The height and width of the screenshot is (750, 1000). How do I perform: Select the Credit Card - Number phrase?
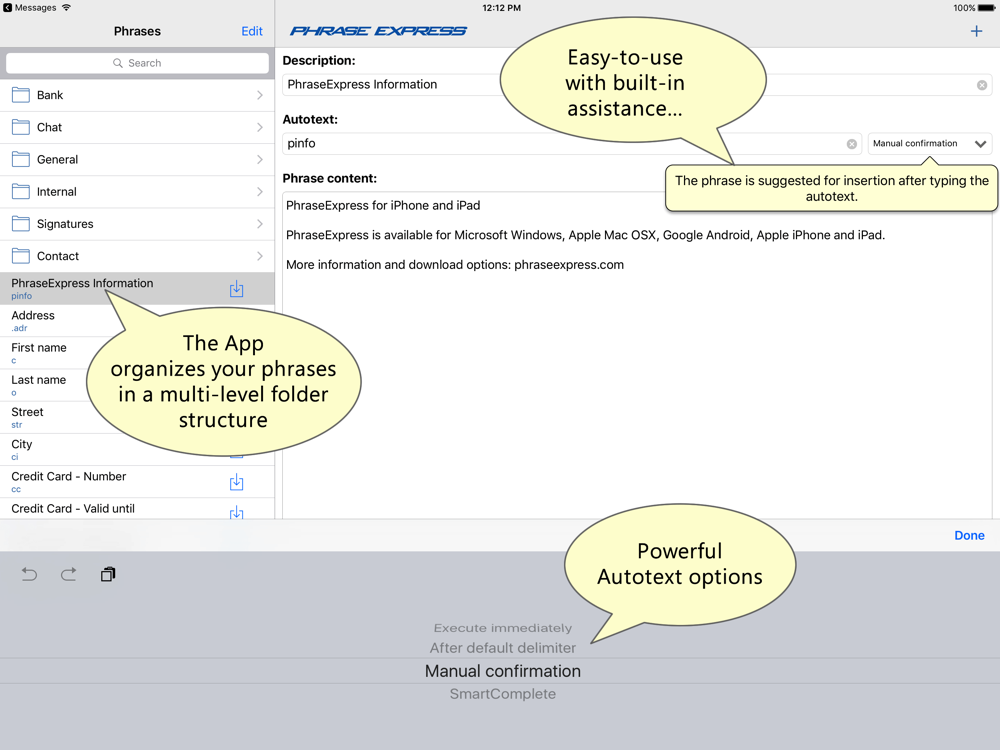(x=137, y=482)
